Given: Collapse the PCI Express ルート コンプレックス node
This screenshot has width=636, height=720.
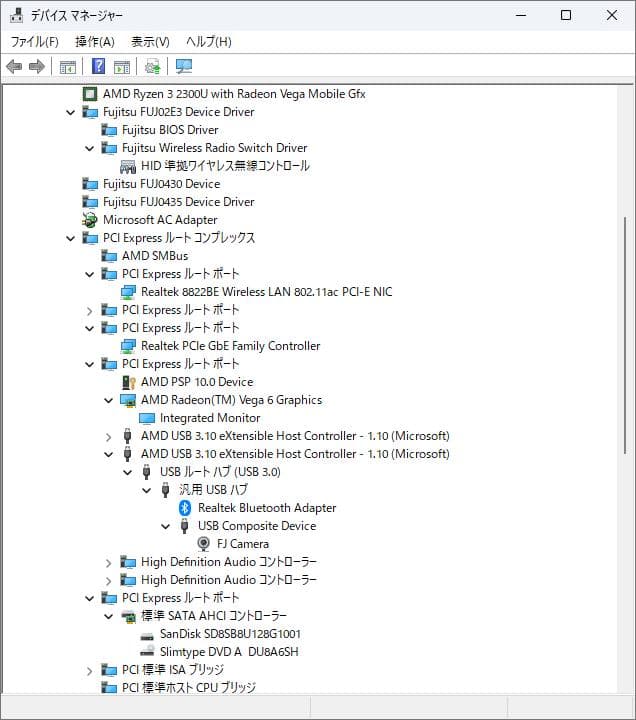Looking at the screenshot, I should click(x=71, y=238).
